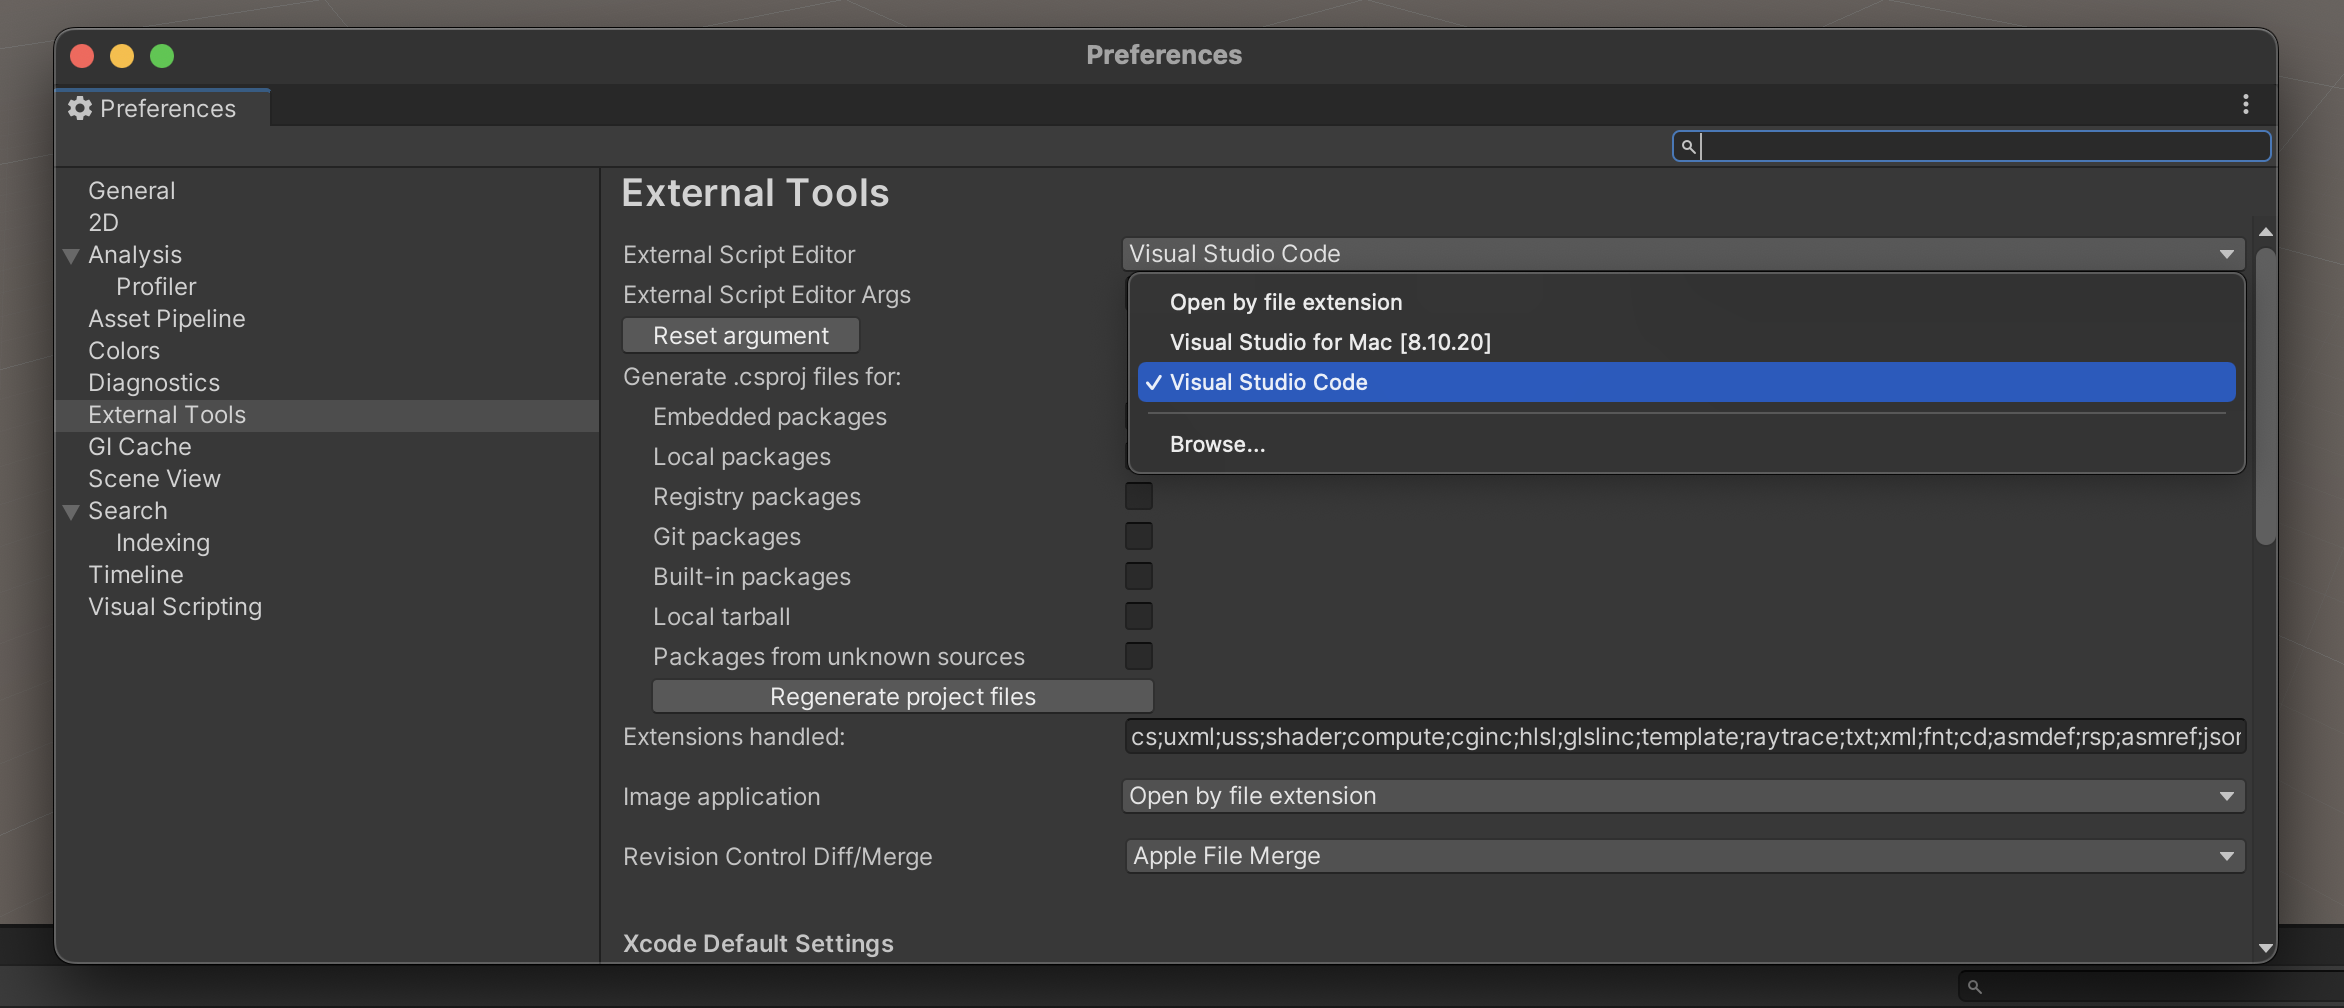Viewport: 2344px width, 1008px height.
Task: Click the scrollbar down arrow
Action: point(2266,947)
